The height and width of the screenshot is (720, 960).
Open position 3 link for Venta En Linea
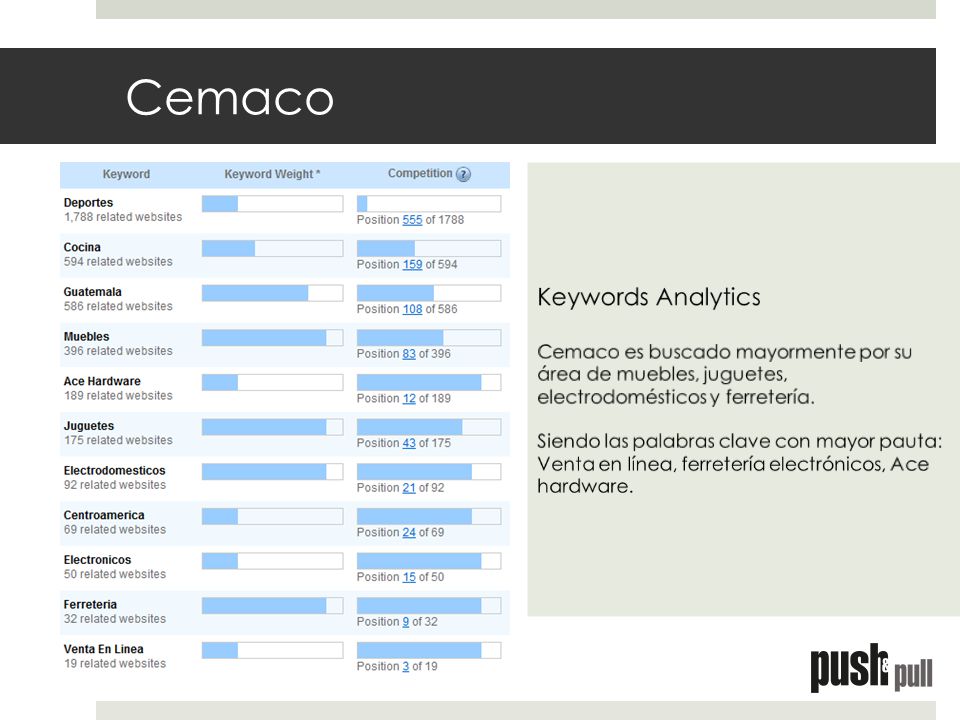pyautogui.click(x=405, y=667)
